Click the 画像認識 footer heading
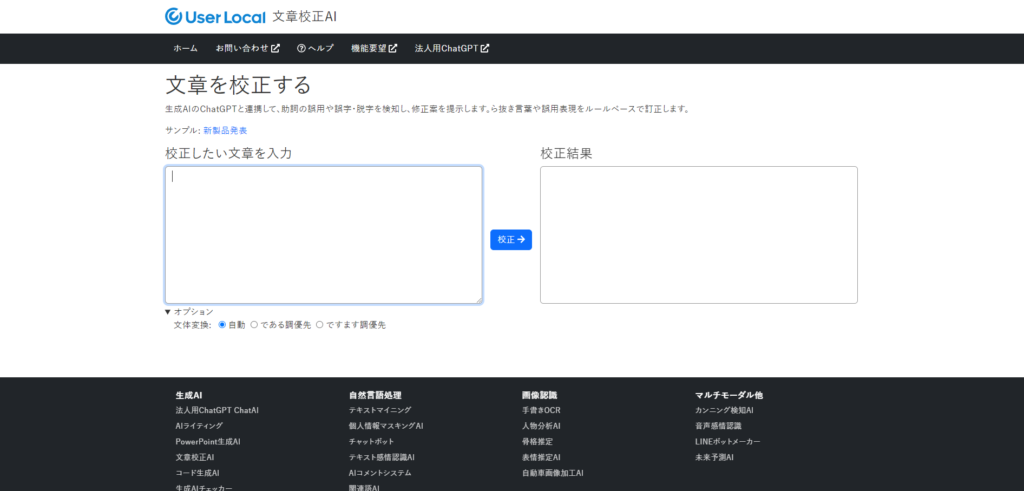Viewport: 1024px width, 491px height. coord(539,395)
